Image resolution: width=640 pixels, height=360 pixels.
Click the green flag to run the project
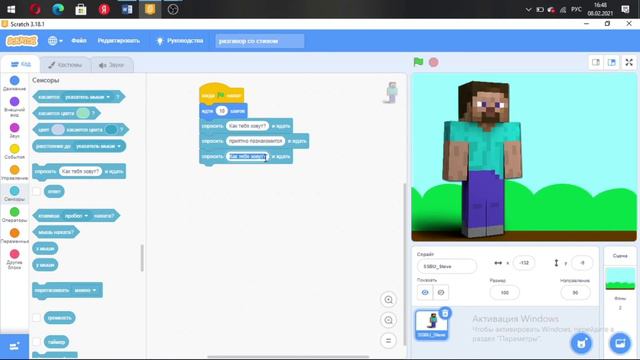point(418,62)
